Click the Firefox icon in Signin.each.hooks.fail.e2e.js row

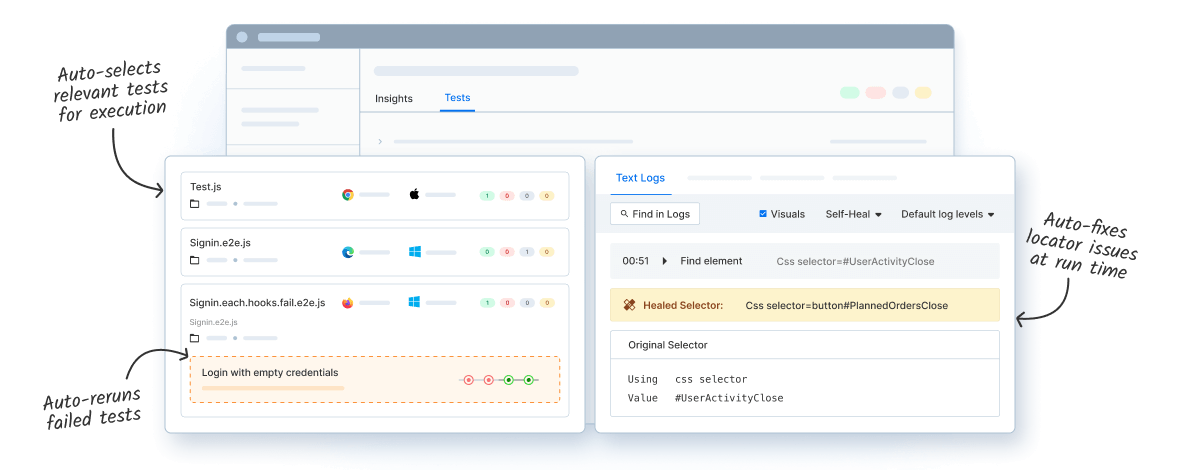[348, 302]
